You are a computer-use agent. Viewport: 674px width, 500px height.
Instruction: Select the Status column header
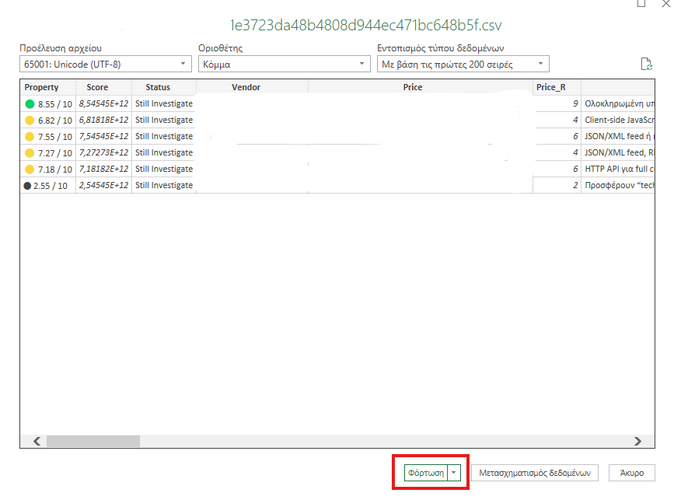pos(158,87)
